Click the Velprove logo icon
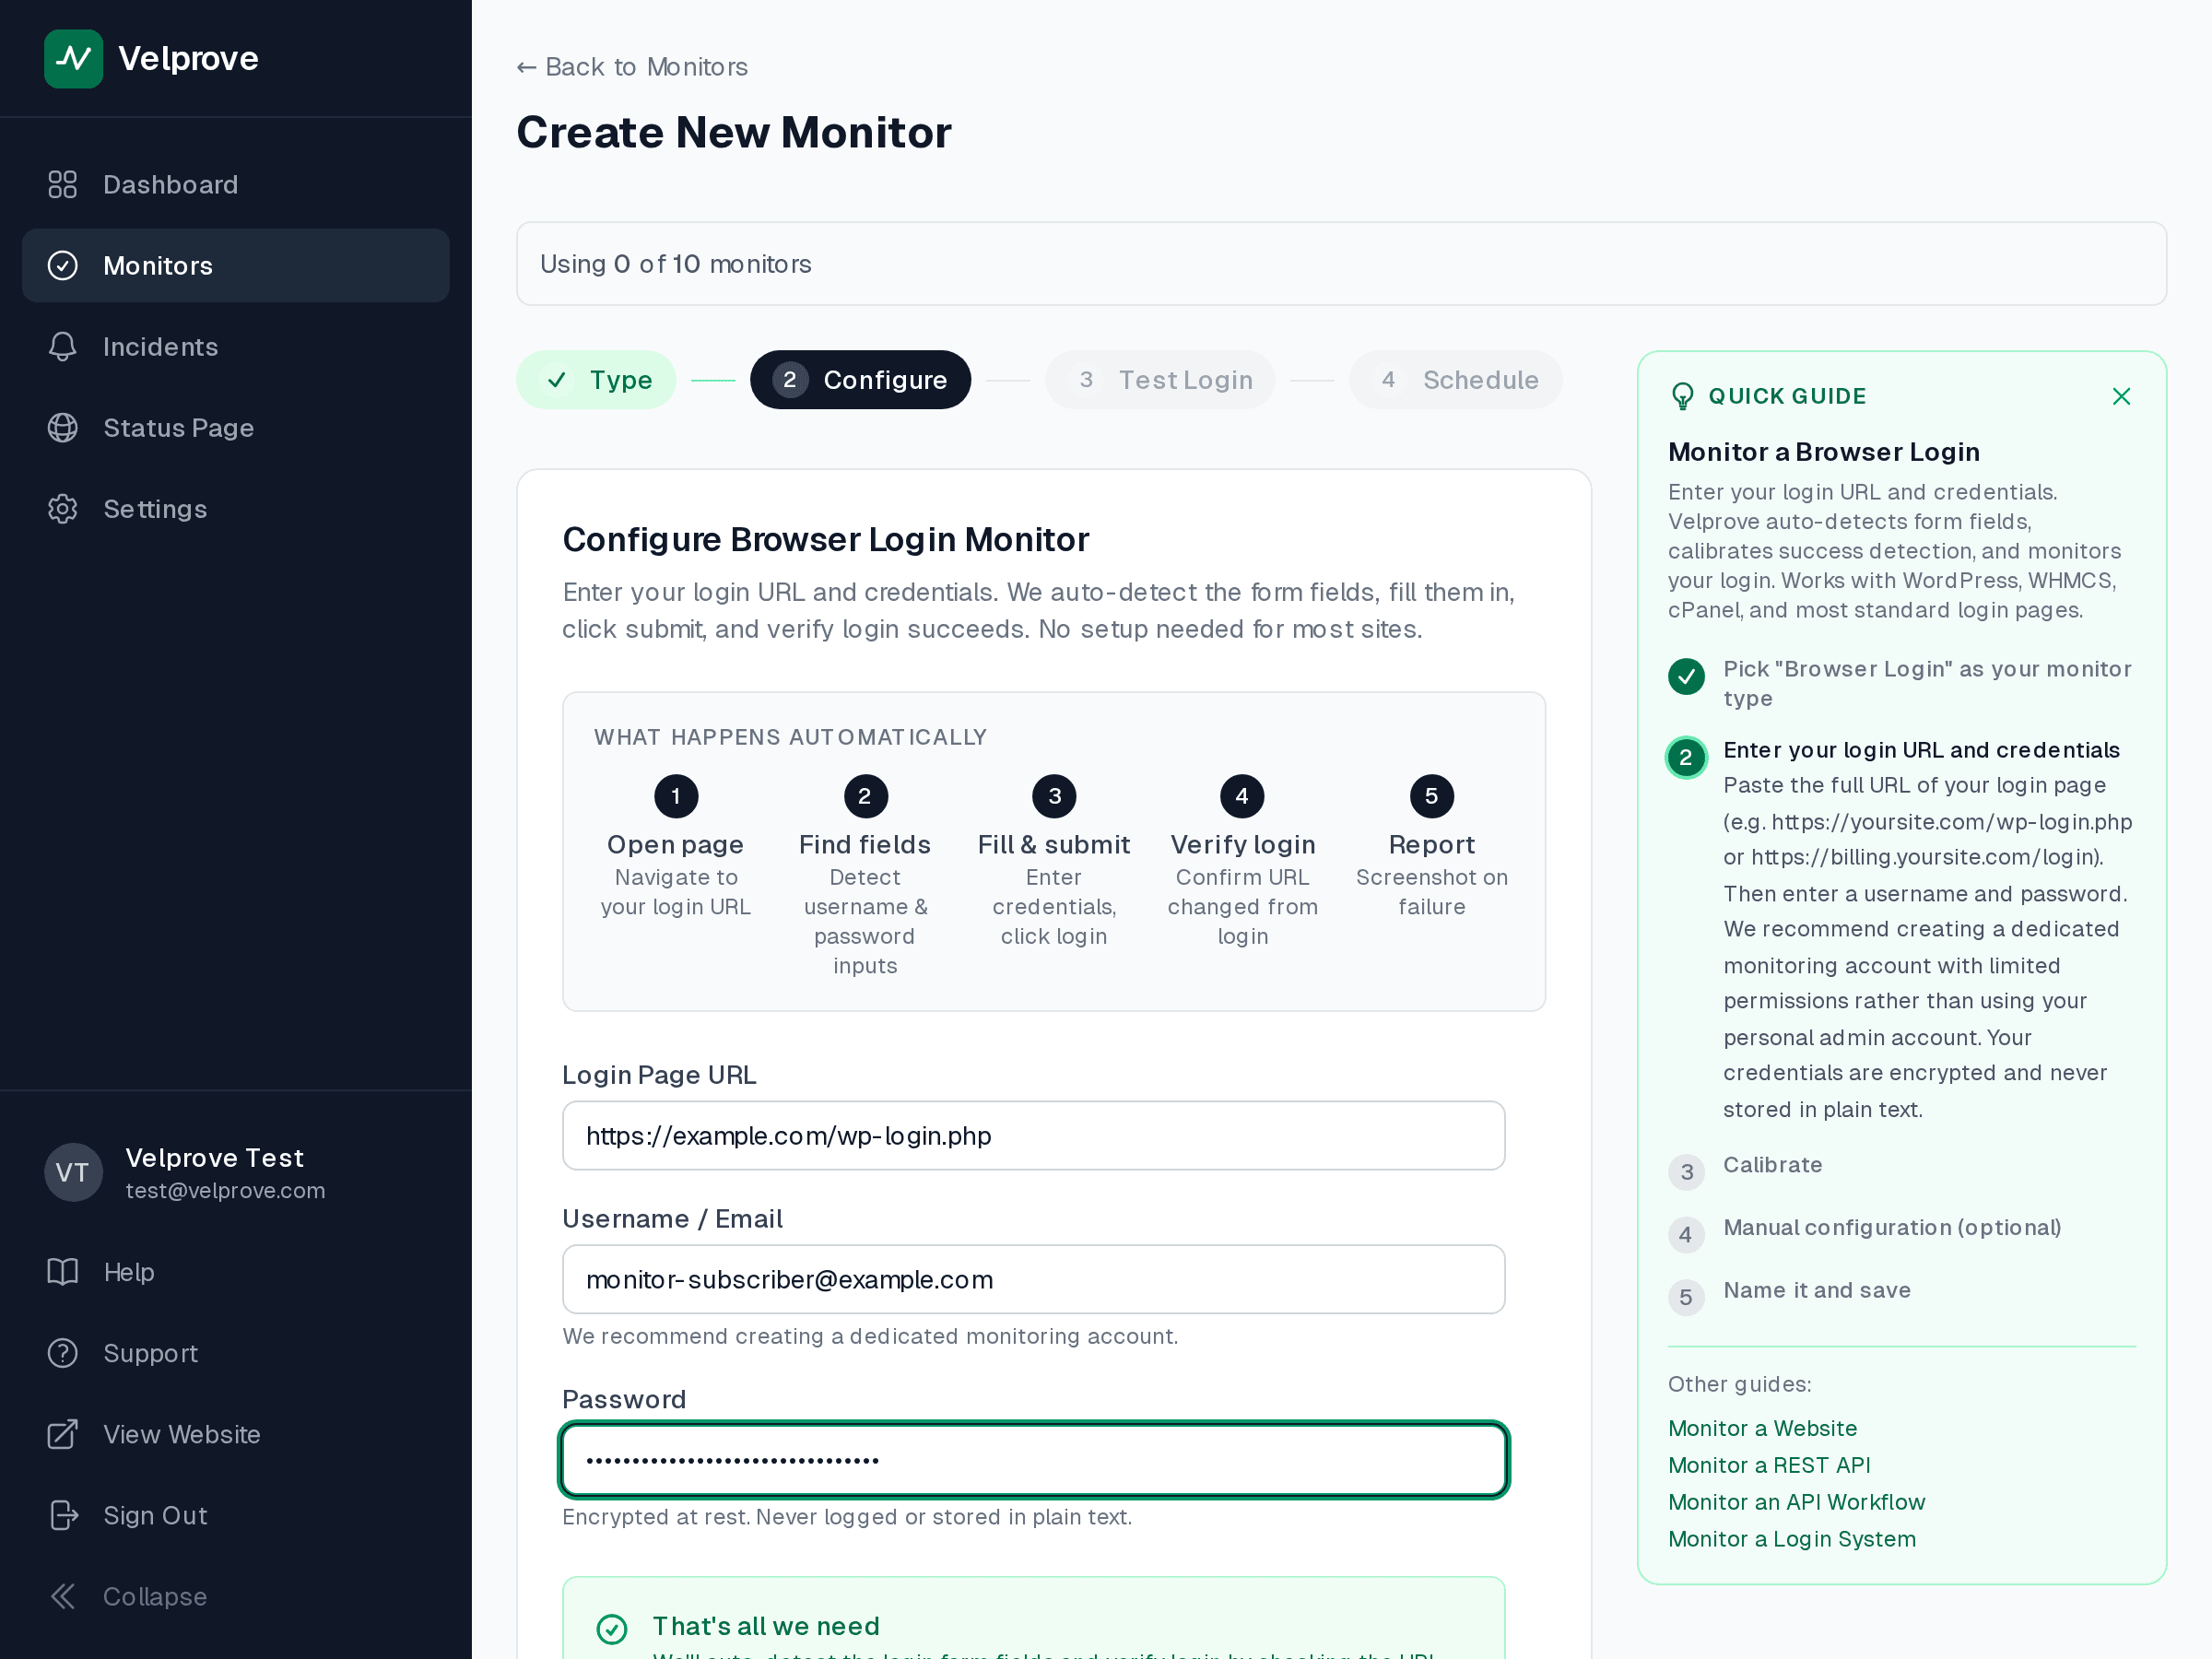2212x1659 pixels. pyautogui.click(x=73, y=59)
